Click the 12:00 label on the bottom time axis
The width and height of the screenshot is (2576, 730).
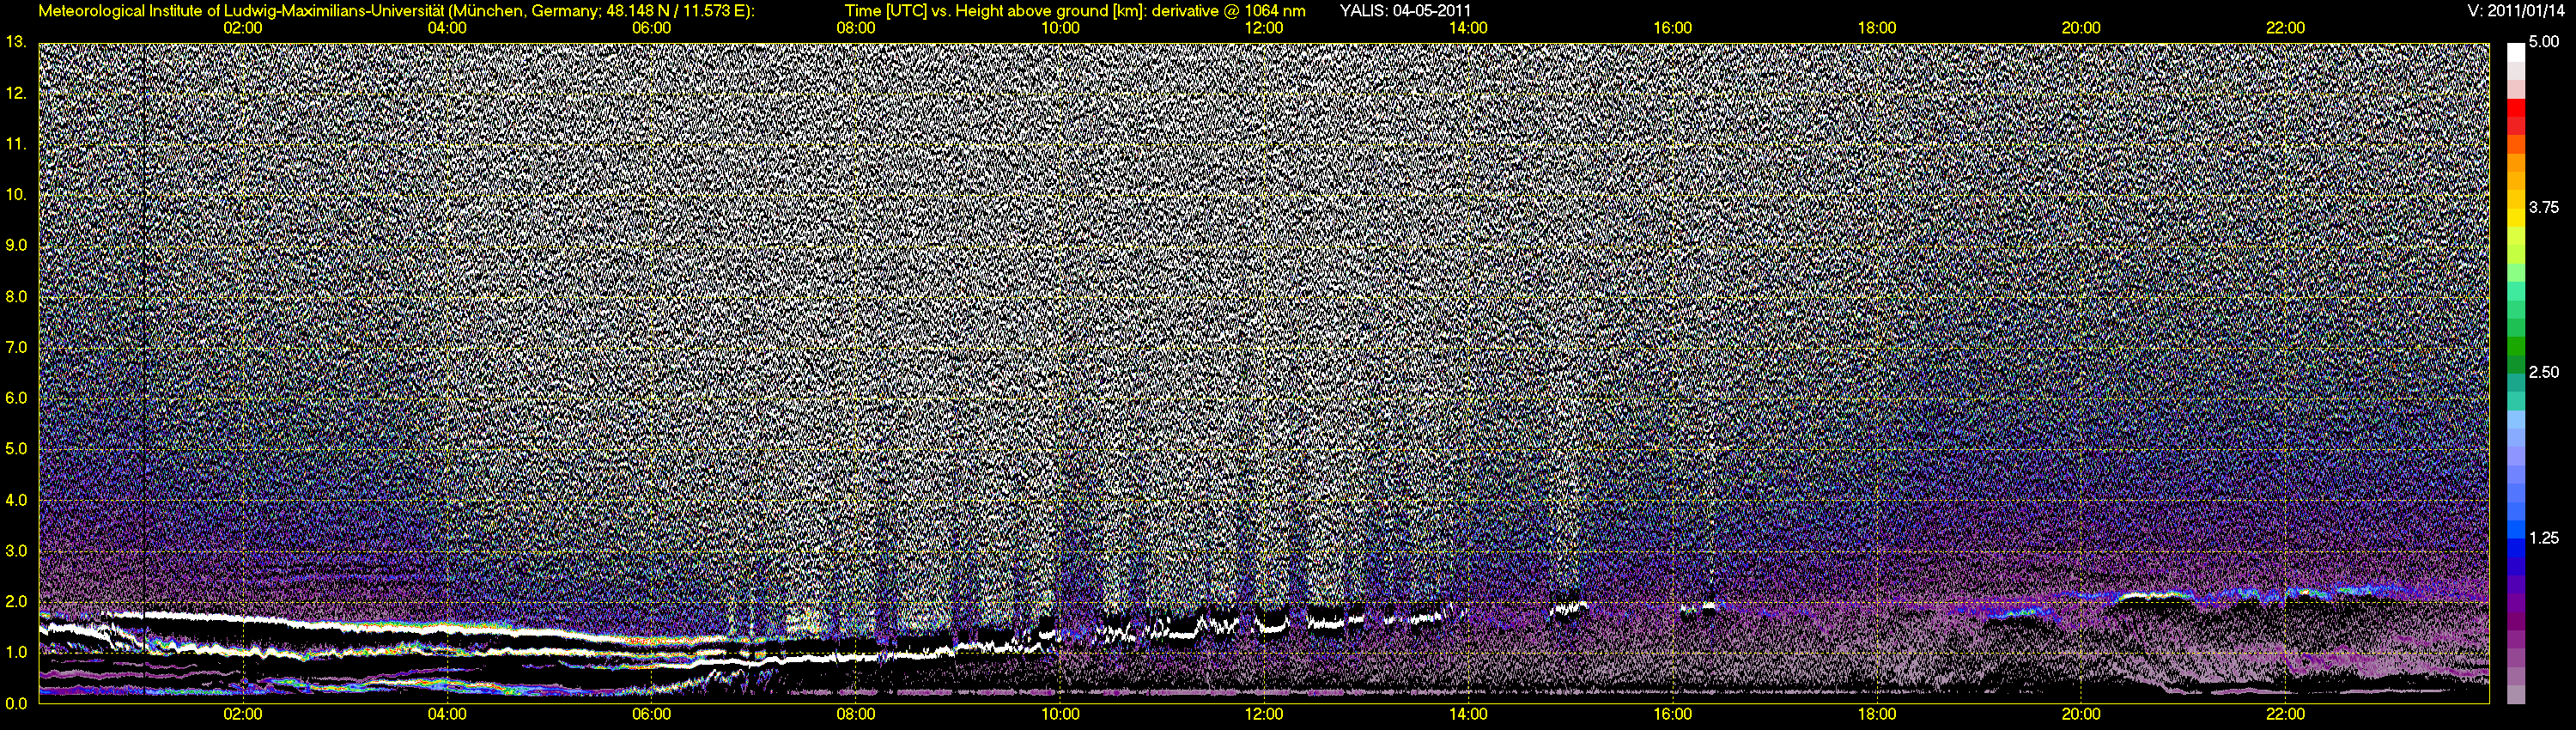click(x=1264, y=715)
